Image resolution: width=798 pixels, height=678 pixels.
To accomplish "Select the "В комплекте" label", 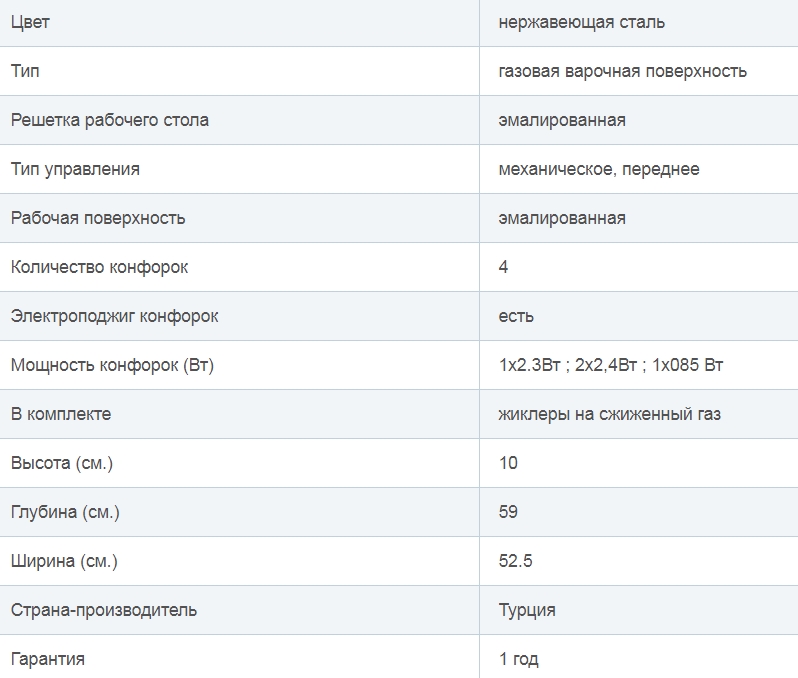I will pos(61,414).
